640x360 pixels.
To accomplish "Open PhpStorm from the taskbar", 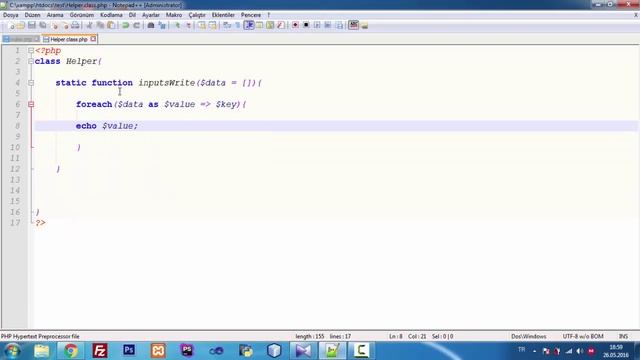I will pos(187,350).
